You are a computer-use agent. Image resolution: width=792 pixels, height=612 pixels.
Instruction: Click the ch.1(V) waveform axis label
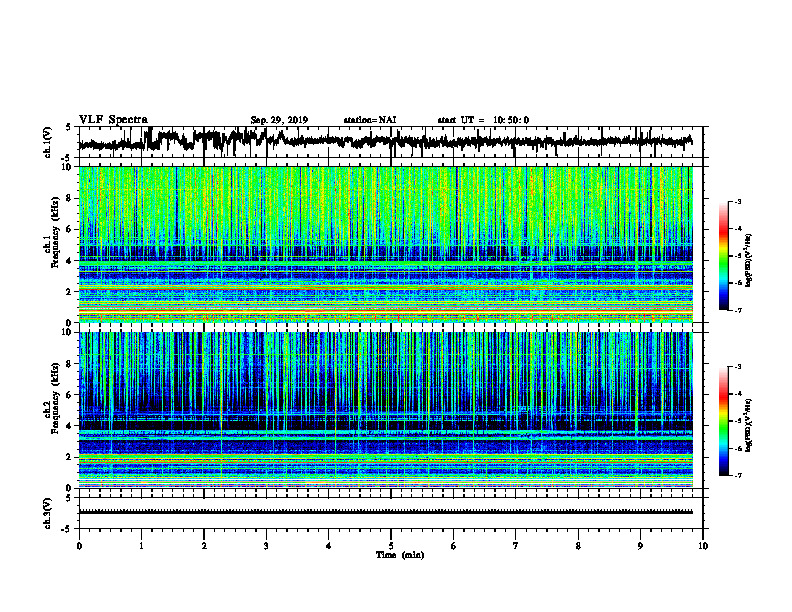[48, 142]
